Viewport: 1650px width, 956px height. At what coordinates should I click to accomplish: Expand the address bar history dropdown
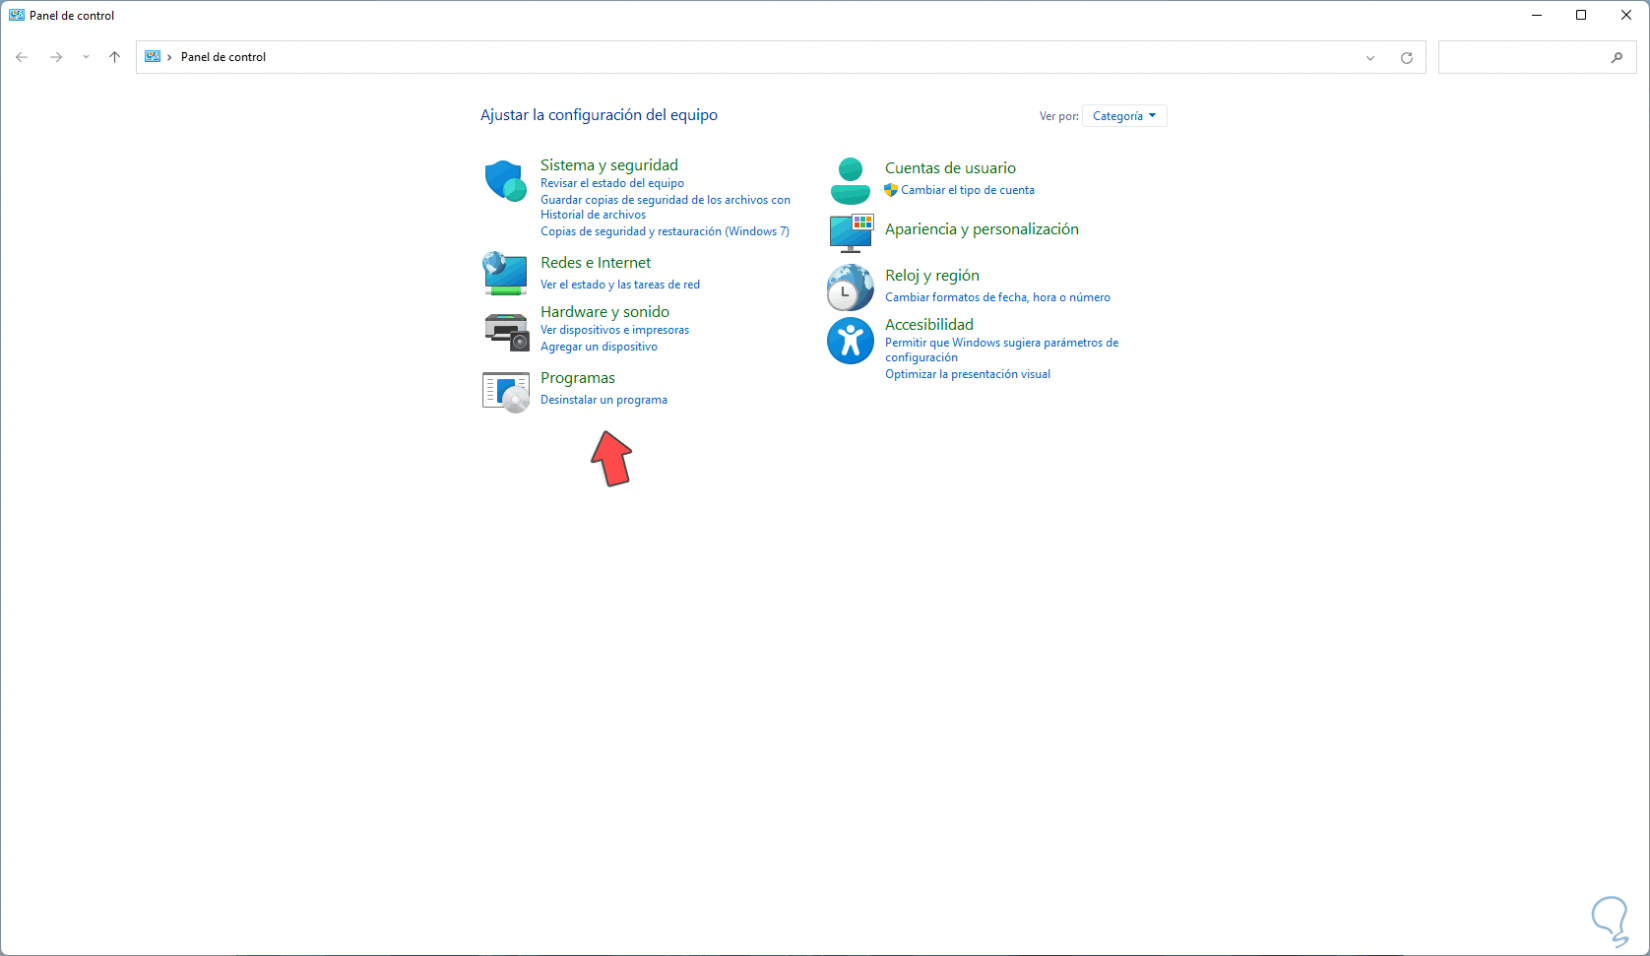coord(1370,58)
